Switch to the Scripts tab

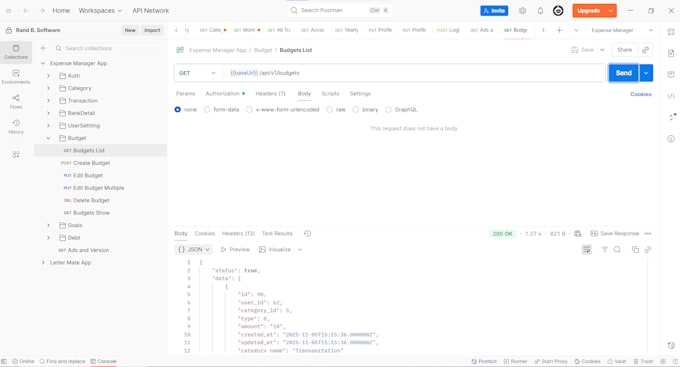point(330,94)
